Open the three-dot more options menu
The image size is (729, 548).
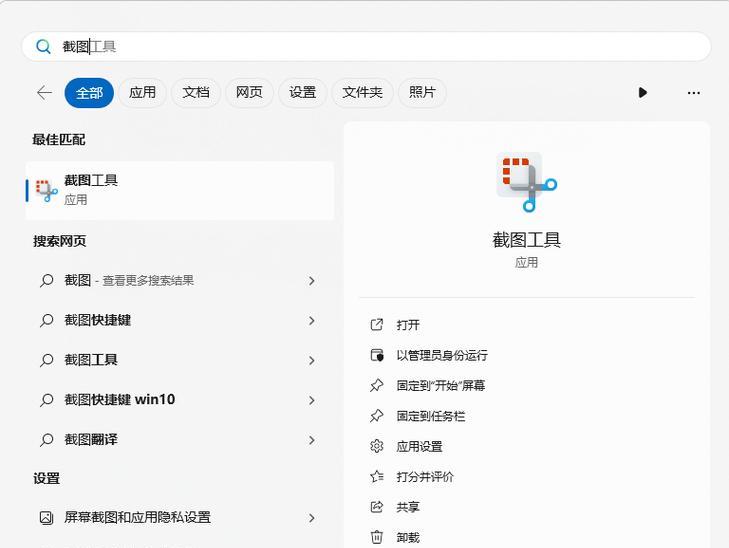tap(694, 93)
